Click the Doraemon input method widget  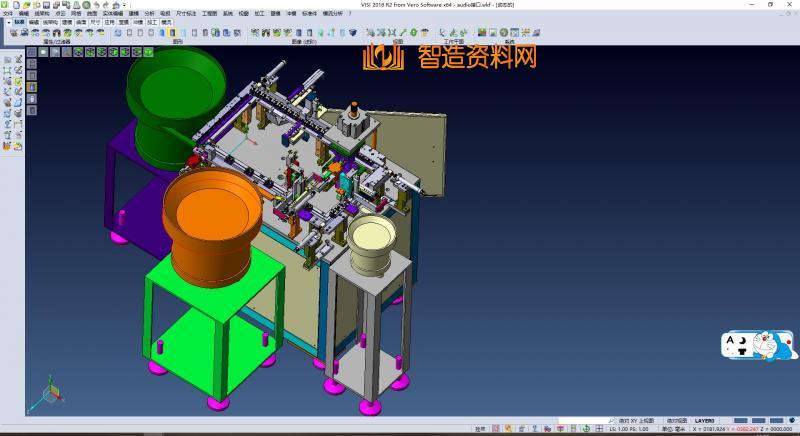point(759,347)
